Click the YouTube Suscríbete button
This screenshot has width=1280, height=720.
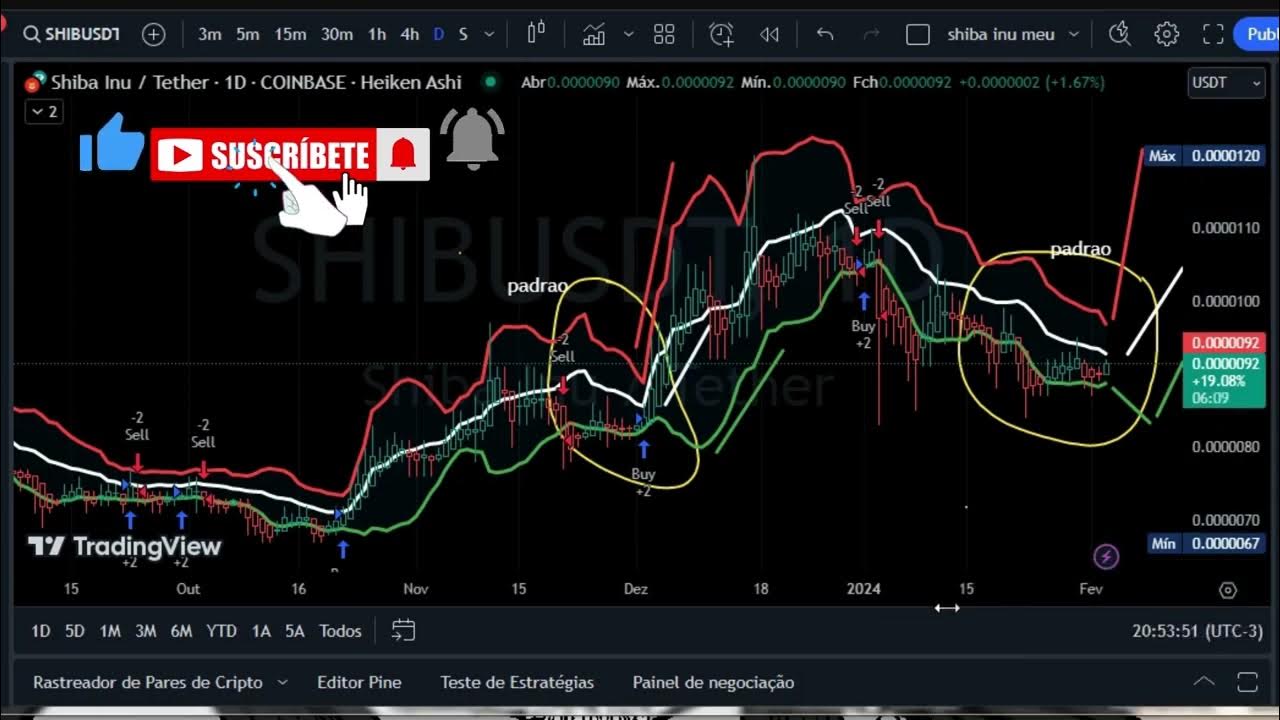click(x=265, y=155)
